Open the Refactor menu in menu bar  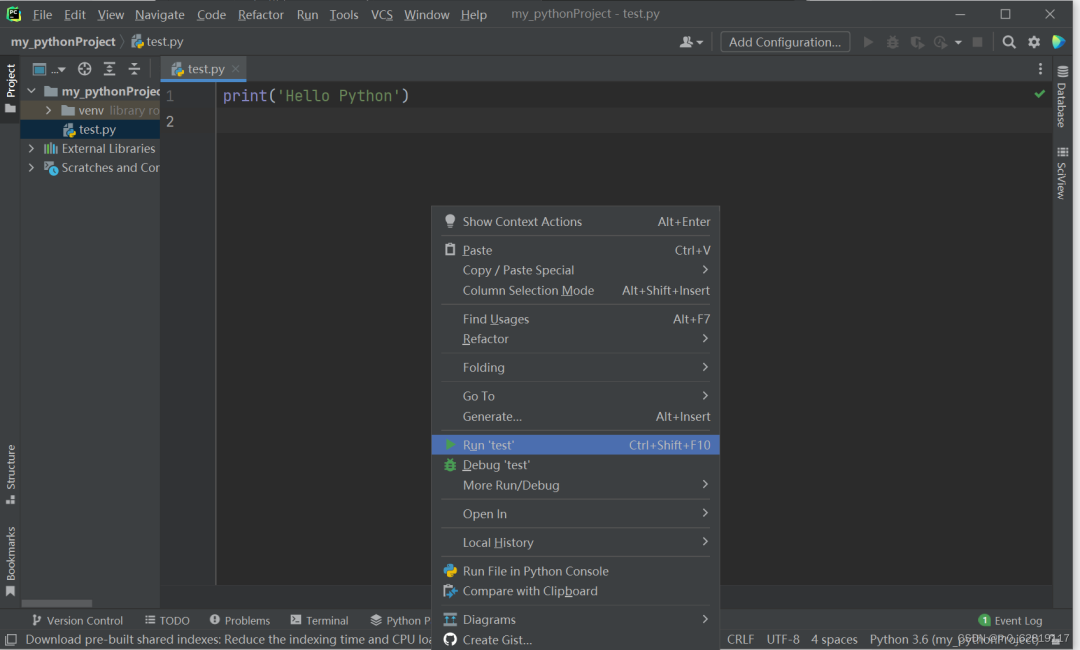click(261, 14)
